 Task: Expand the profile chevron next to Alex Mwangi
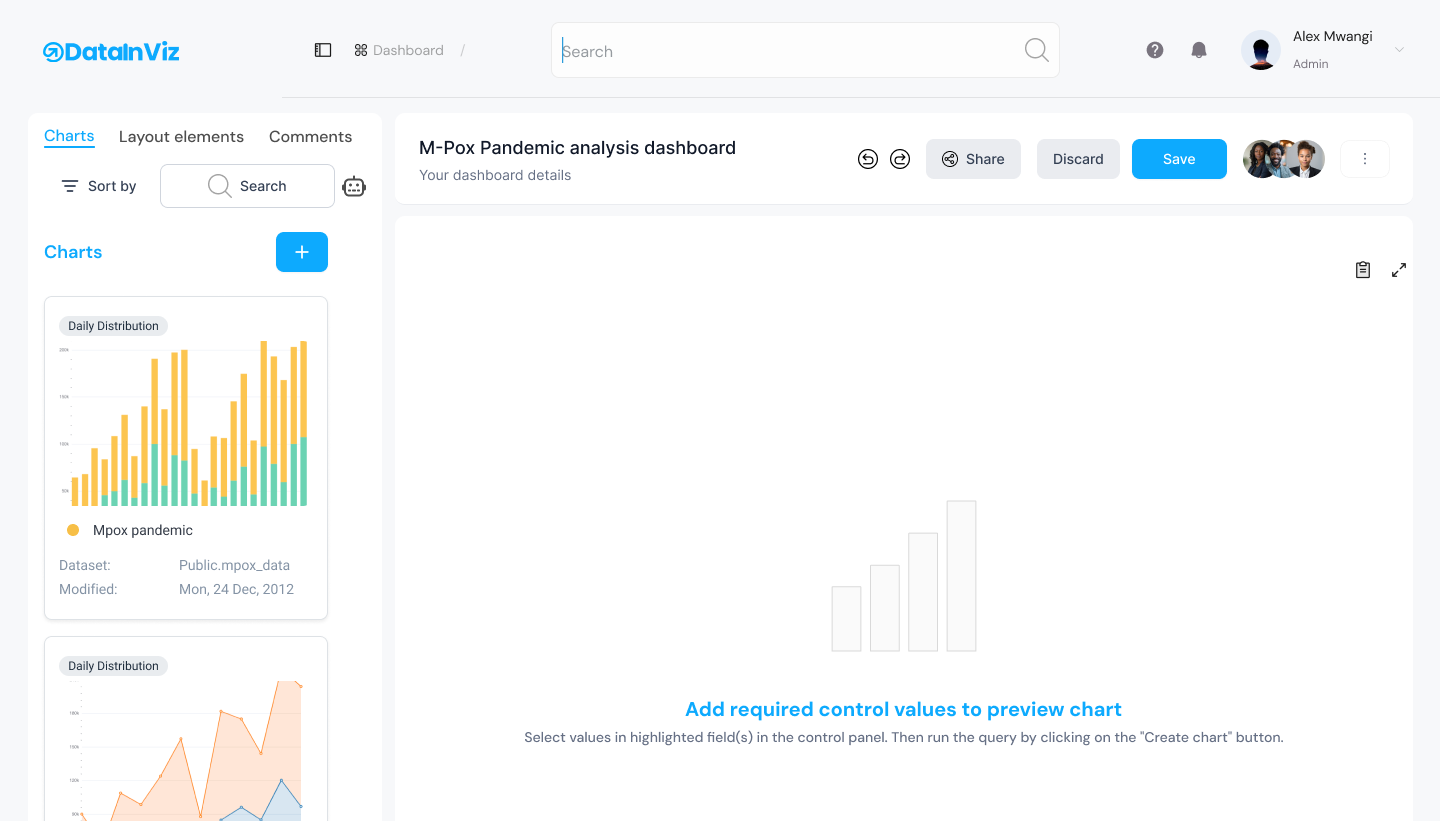(x=1399, y=49)
